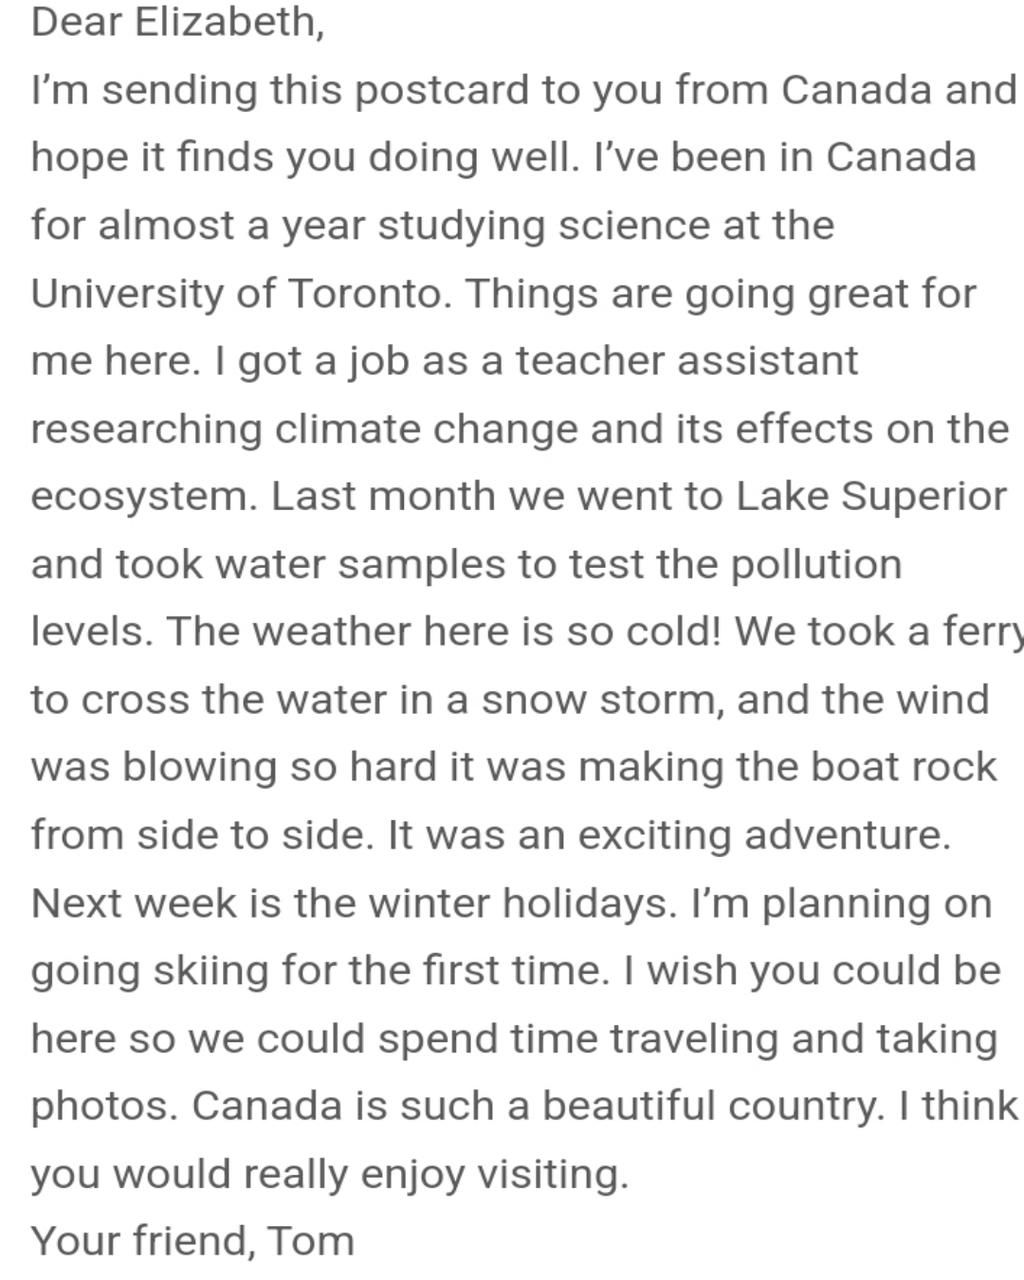1024x1280 pixels.
Task: Place cursor on the word "researching"
Action: [x=146, y=429]
